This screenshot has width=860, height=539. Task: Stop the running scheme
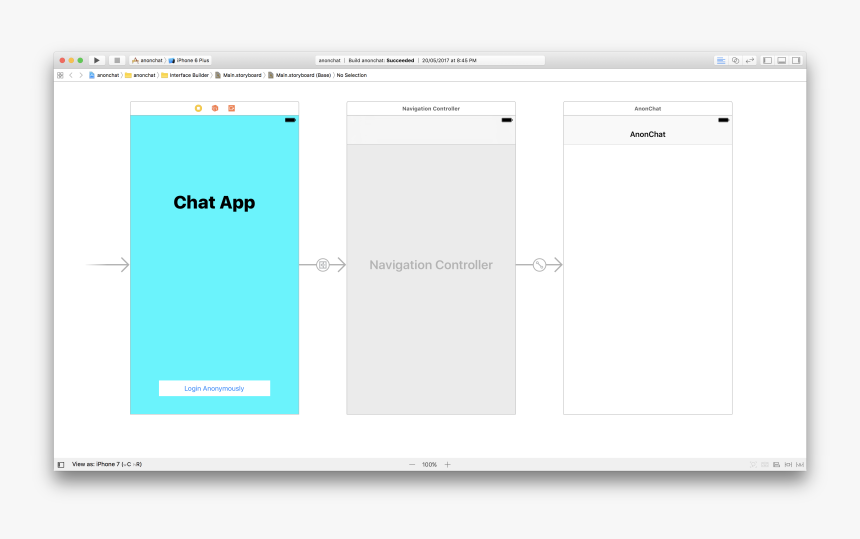pos(117,60)
